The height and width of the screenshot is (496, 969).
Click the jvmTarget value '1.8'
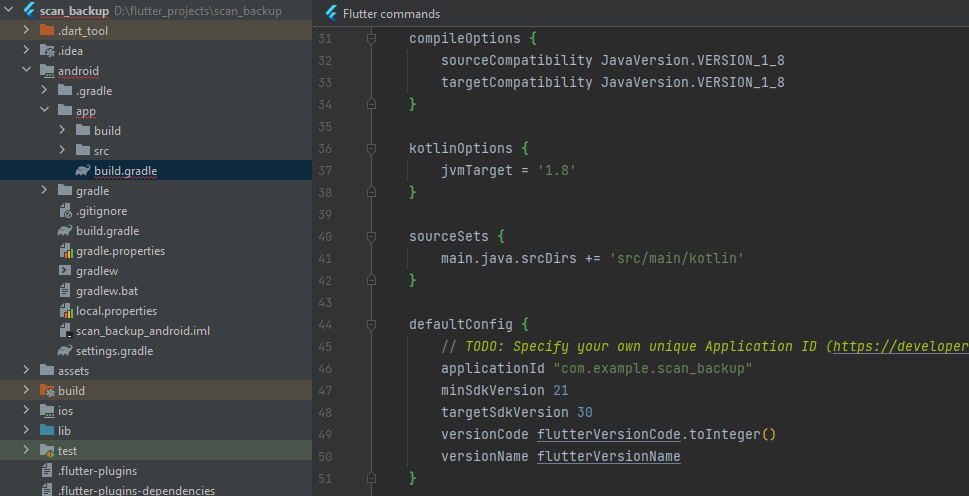click(x=557, y=170)
